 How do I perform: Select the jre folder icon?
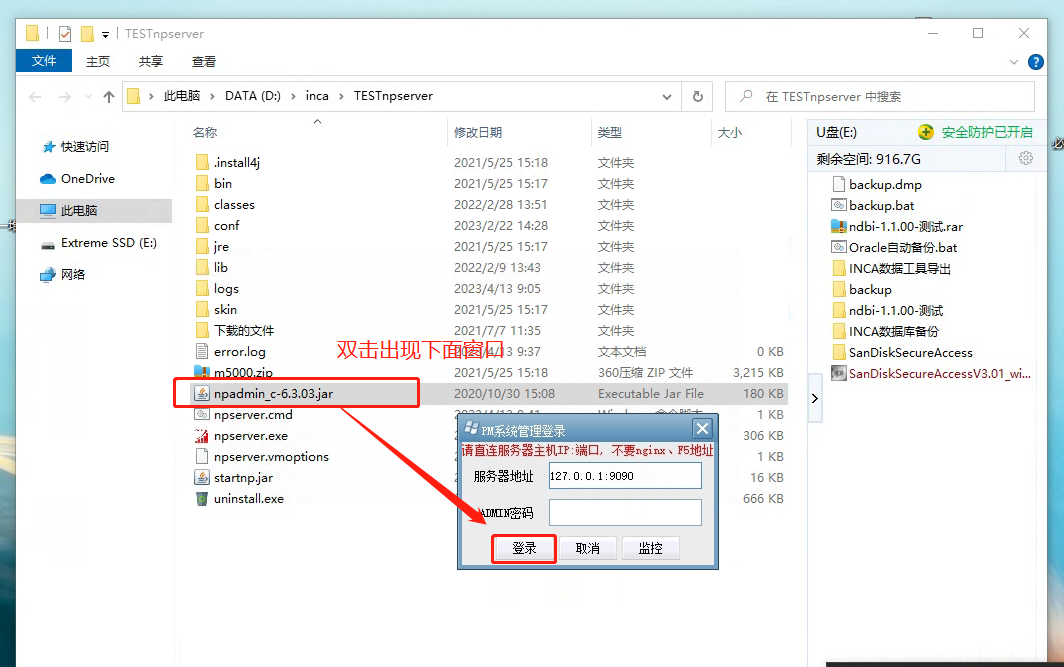pyautogui.click(x=202, y=246)
